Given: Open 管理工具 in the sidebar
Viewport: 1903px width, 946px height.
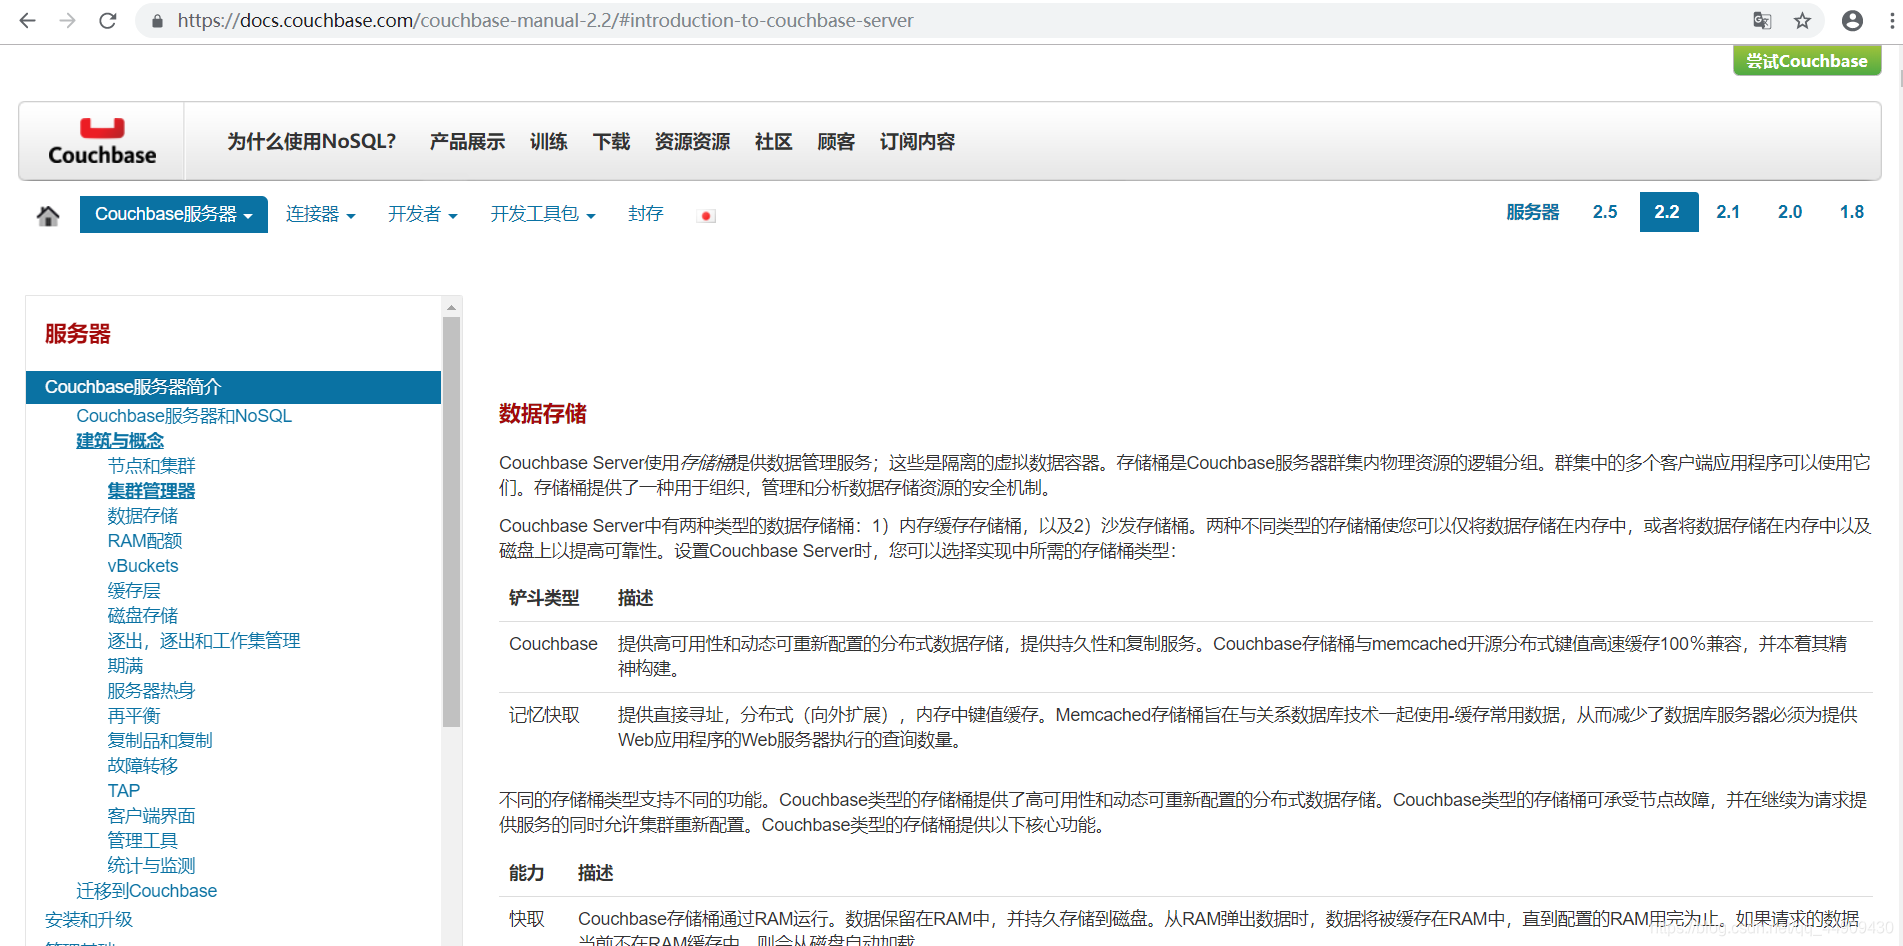Looking at the screenshot, I should tap(142, 841).
